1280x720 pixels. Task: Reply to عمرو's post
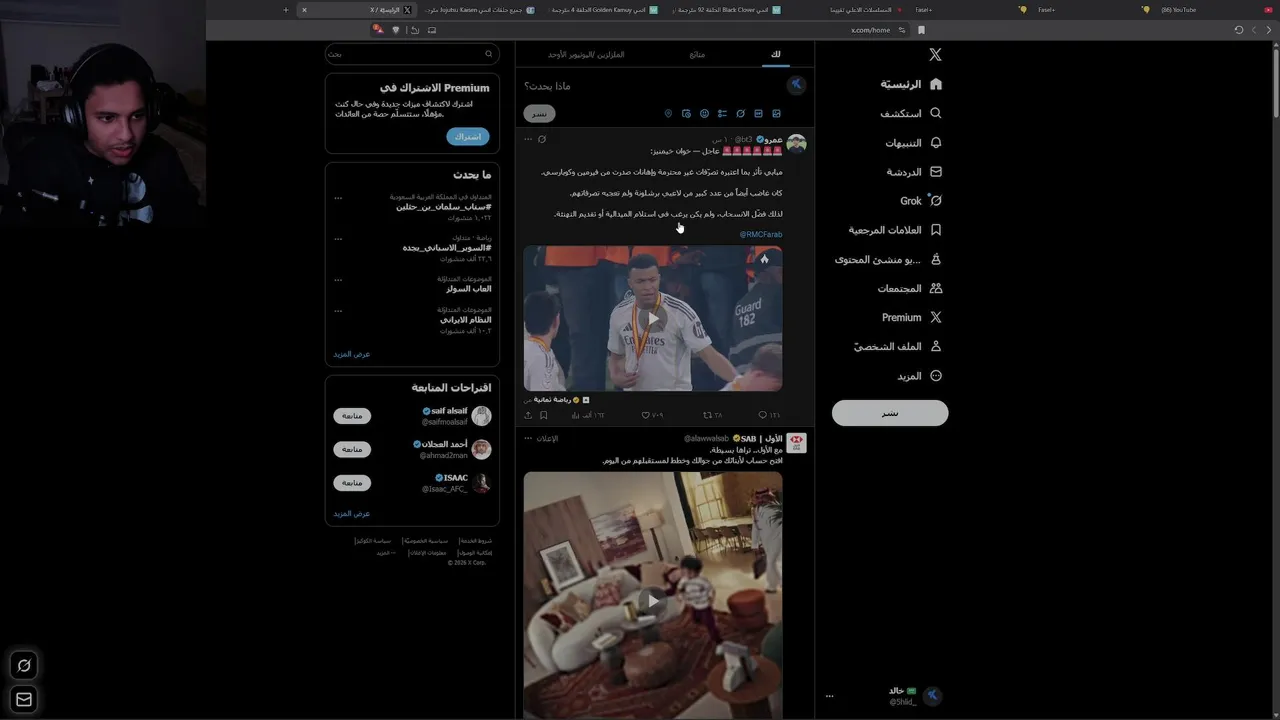(x=768, y=415)
